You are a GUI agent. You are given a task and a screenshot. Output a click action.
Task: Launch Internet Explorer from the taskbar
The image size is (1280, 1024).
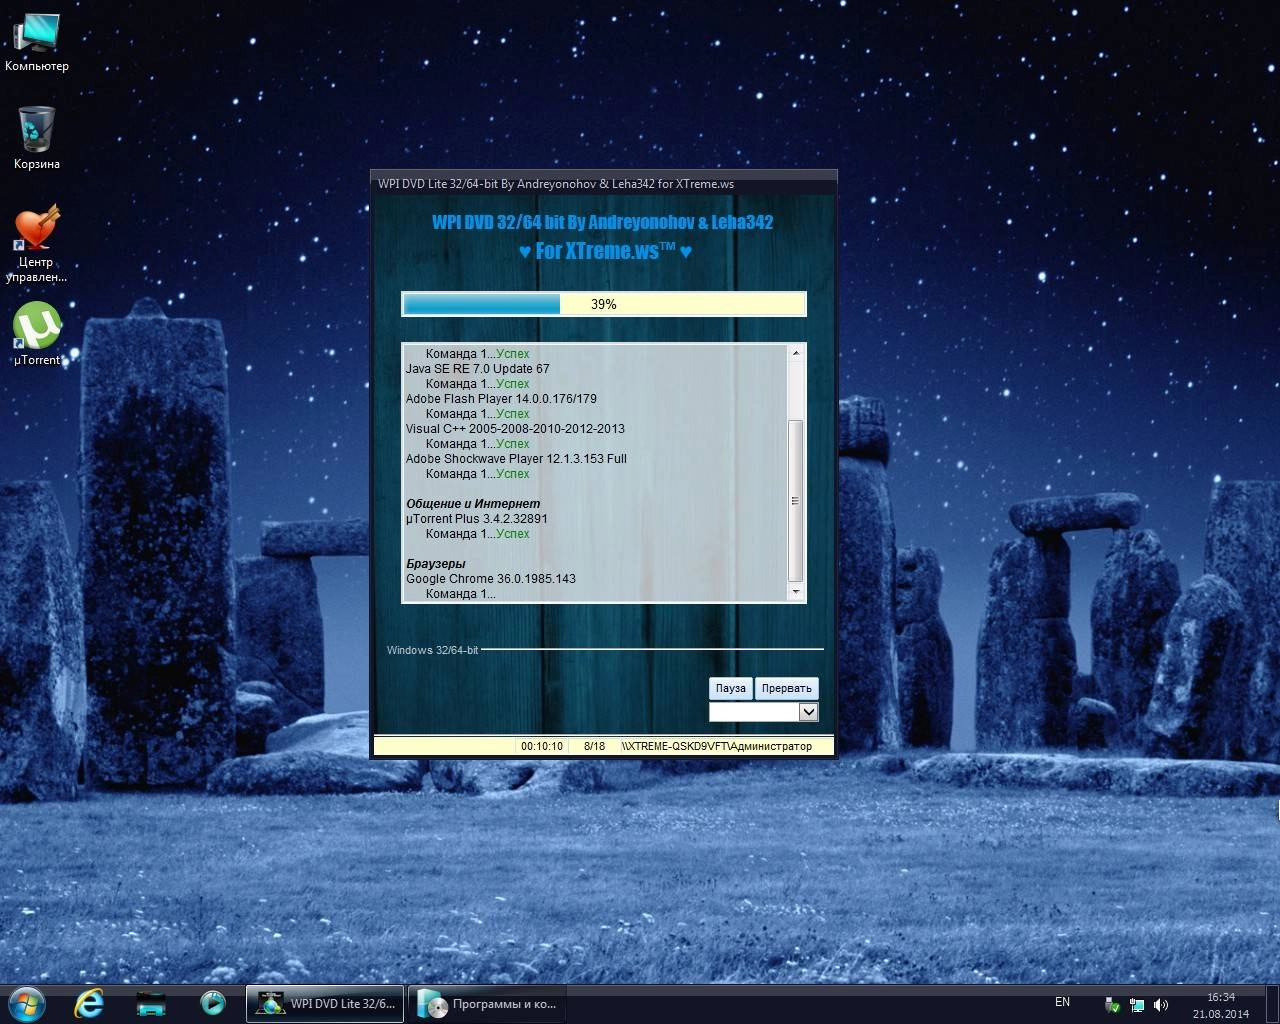[x=90, y=1003]
